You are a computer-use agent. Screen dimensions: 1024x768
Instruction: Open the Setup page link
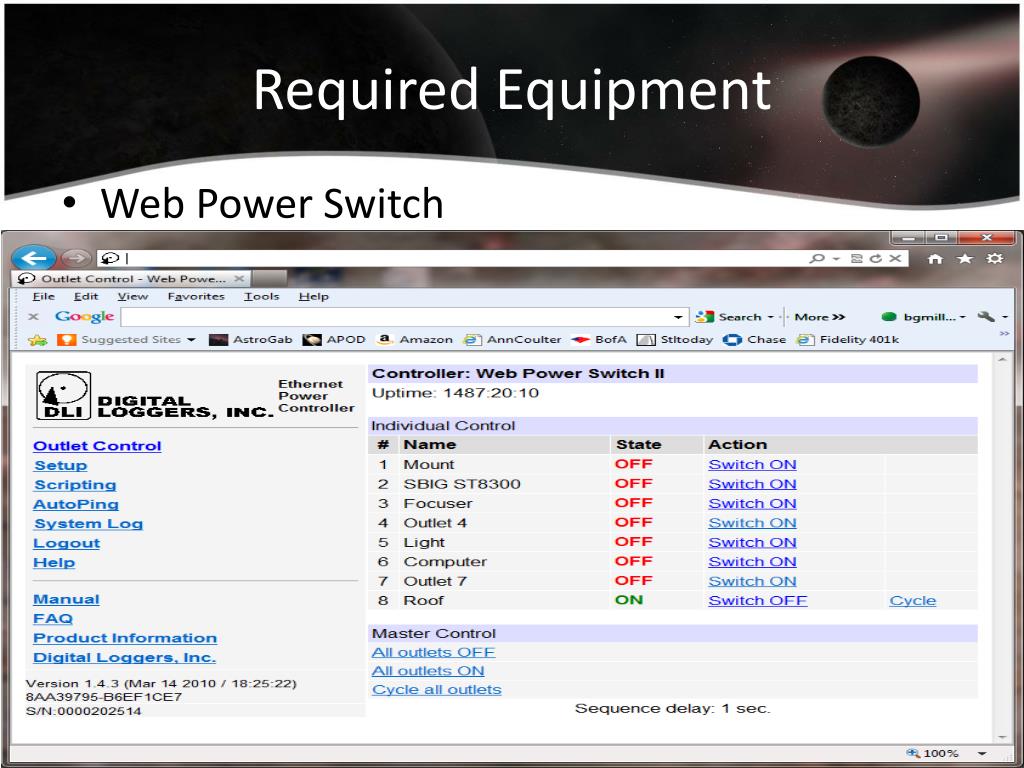[x=60, y=466]
